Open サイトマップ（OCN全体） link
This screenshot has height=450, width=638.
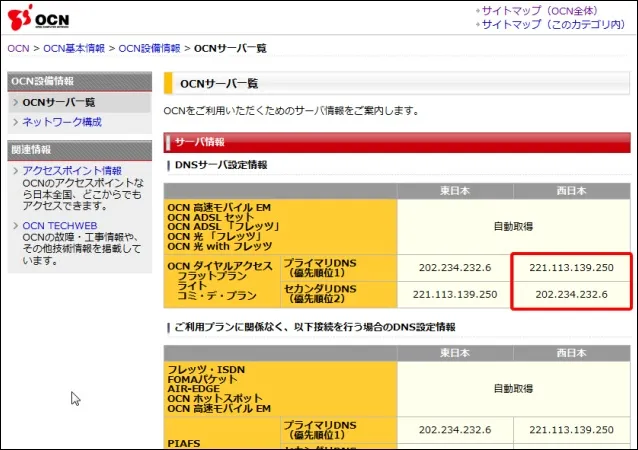540,11
